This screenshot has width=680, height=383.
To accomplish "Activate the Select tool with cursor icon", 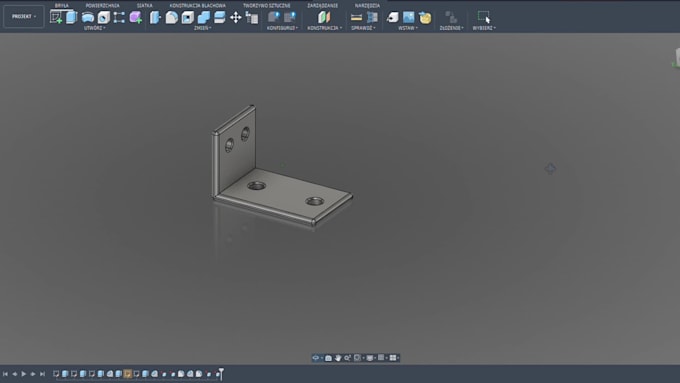I will coord(484,17).
